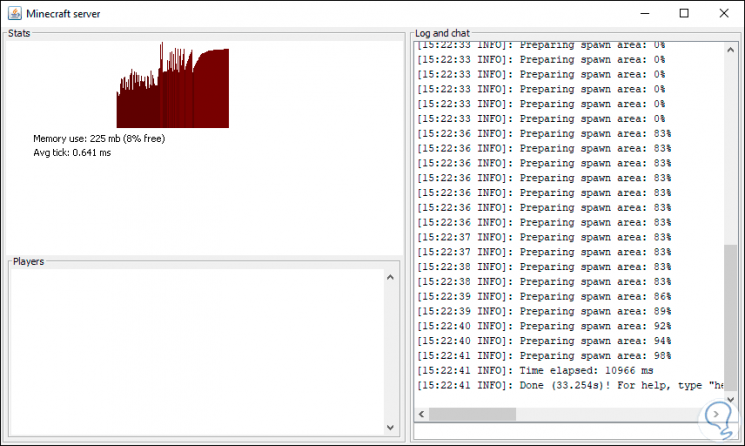Click the Log and chat panel label
745x446 pixels.
coord(442,33)
